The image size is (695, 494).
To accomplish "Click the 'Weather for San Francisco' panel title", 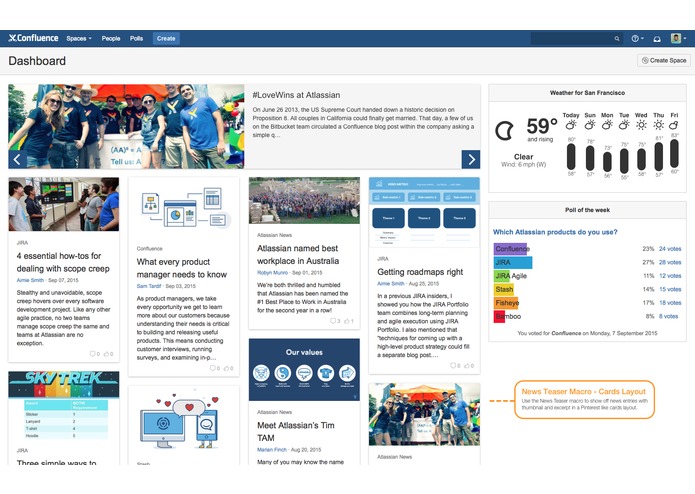I will tap(587, 93).
